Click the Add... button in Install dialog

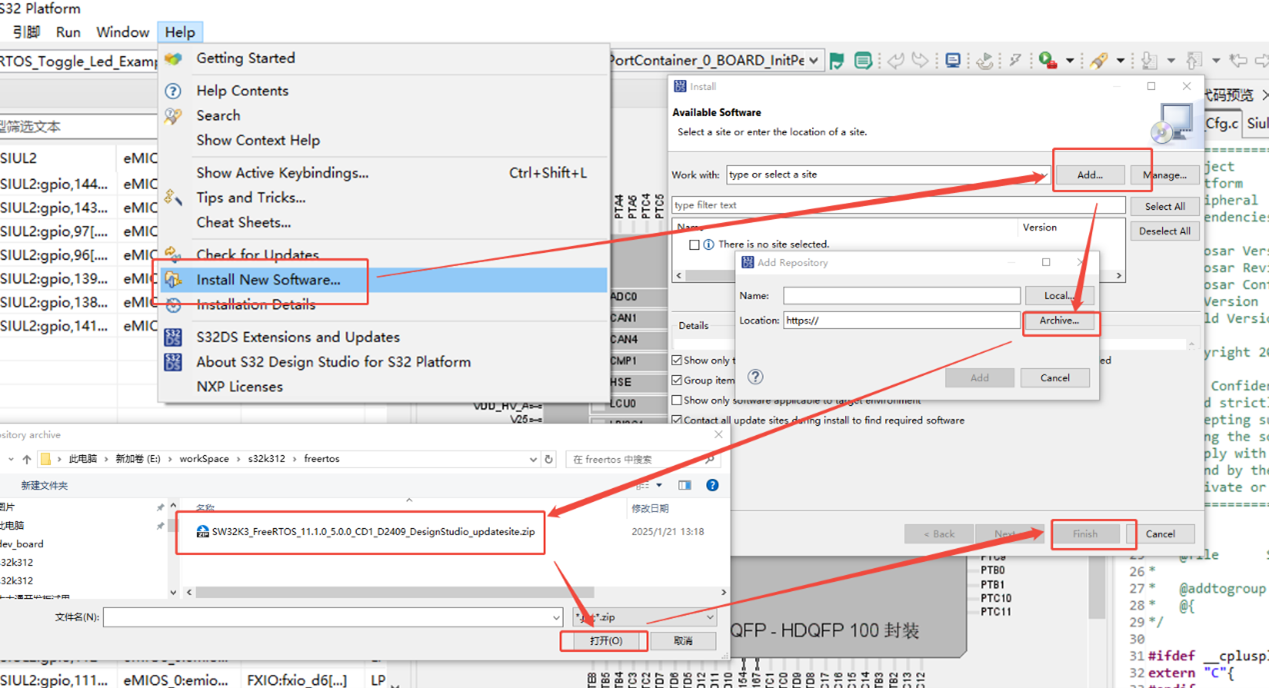[x=1089, y=175]
